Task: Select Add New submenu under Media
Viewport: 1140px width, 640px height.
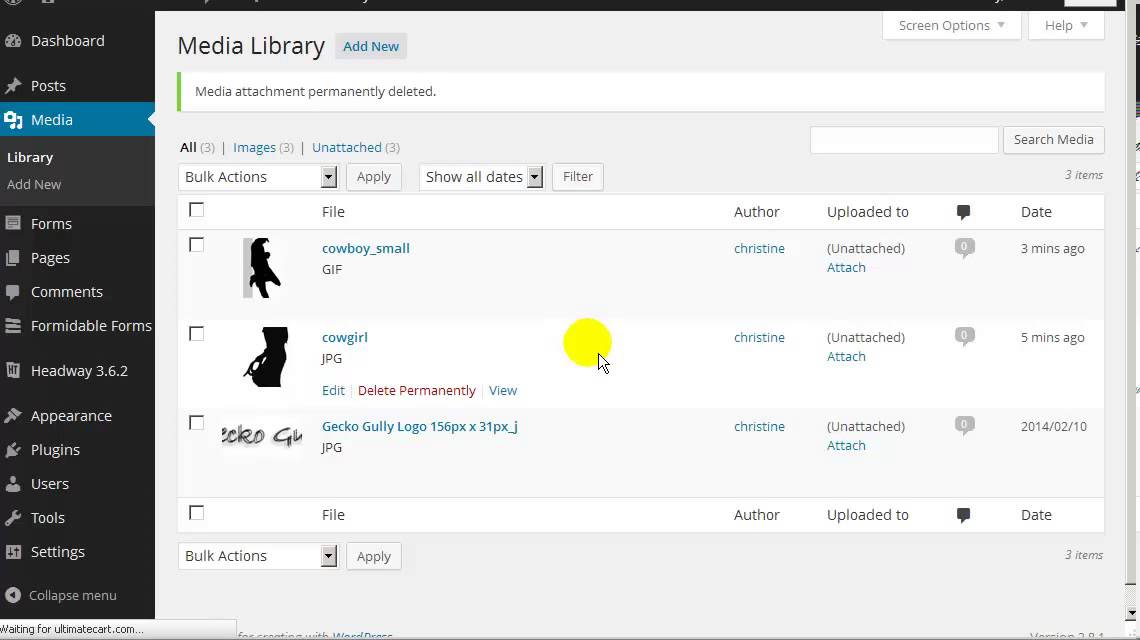Action: 33,185
